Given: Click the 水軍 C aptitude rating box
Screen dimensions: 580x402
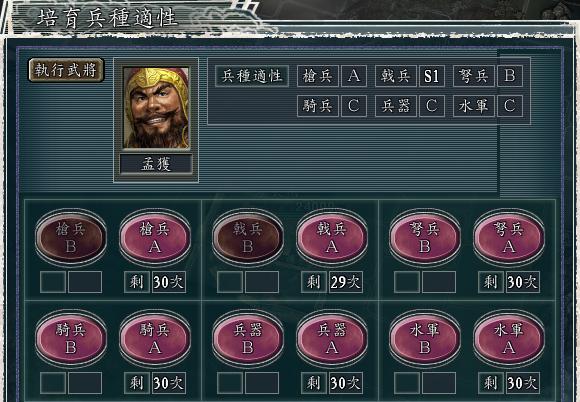Looking at the screenshot, I should [x=510, y=106].
